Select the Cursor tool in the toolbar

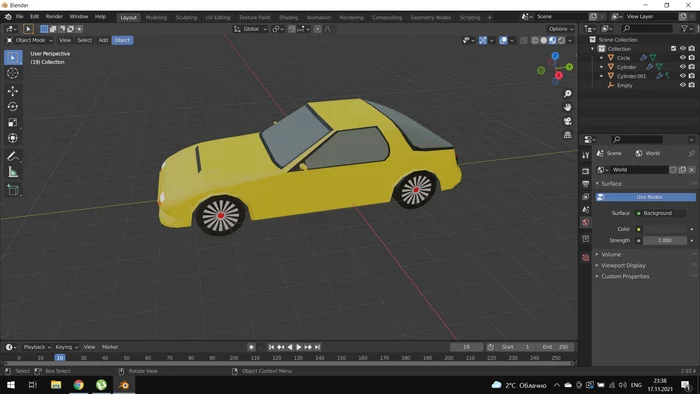point(12,73)
